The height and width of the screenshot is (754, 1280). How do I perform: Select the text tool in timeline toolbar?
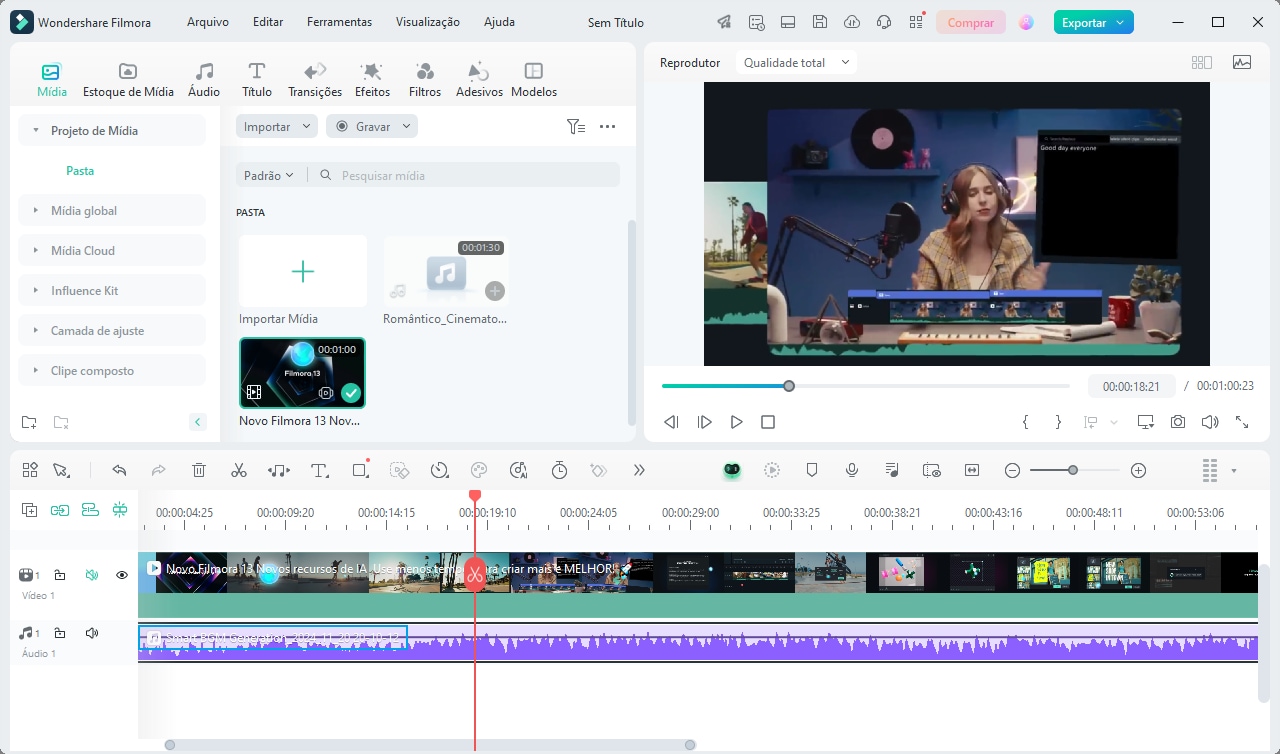pyautogui.click(x=320, y=470)
